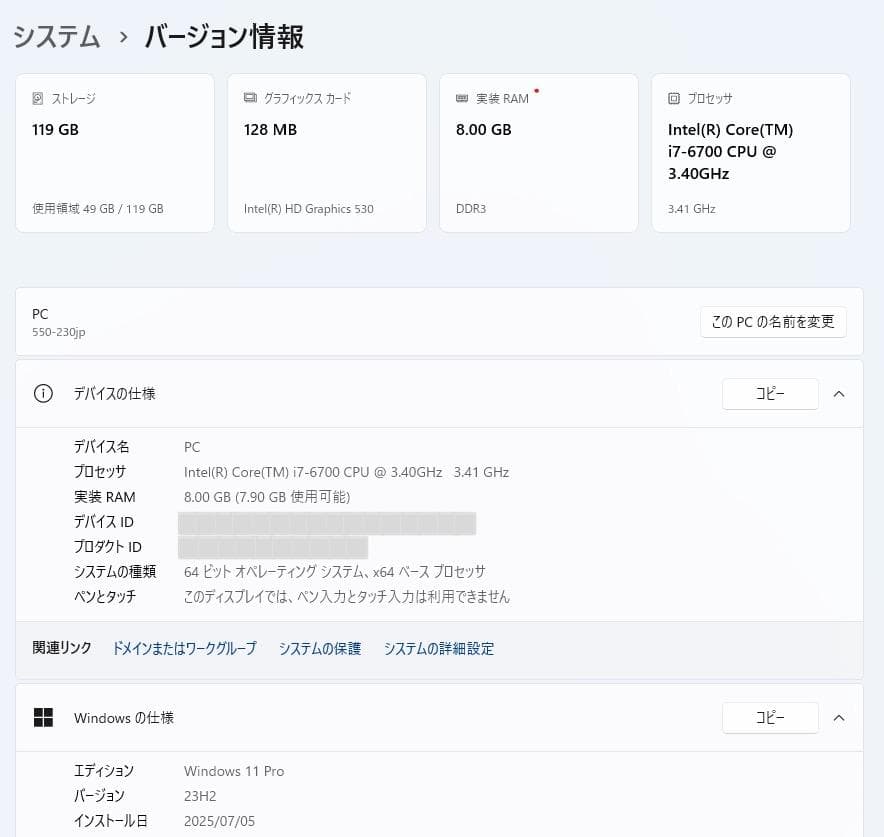Collapse the デバイスの仕様 section with its chevron
Image resolution: width=884 pixels, height=837 pixels.
[839, 394]
